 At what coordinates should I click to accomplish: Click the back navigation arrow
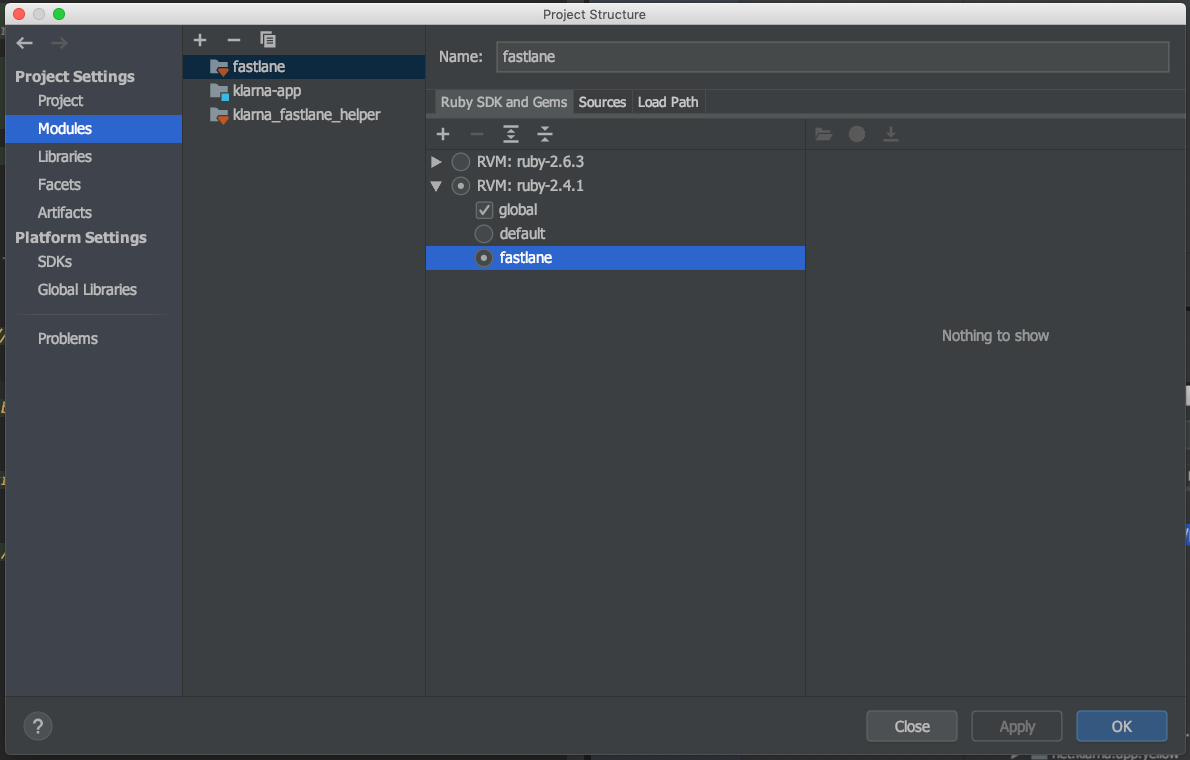tap(24, 43)
